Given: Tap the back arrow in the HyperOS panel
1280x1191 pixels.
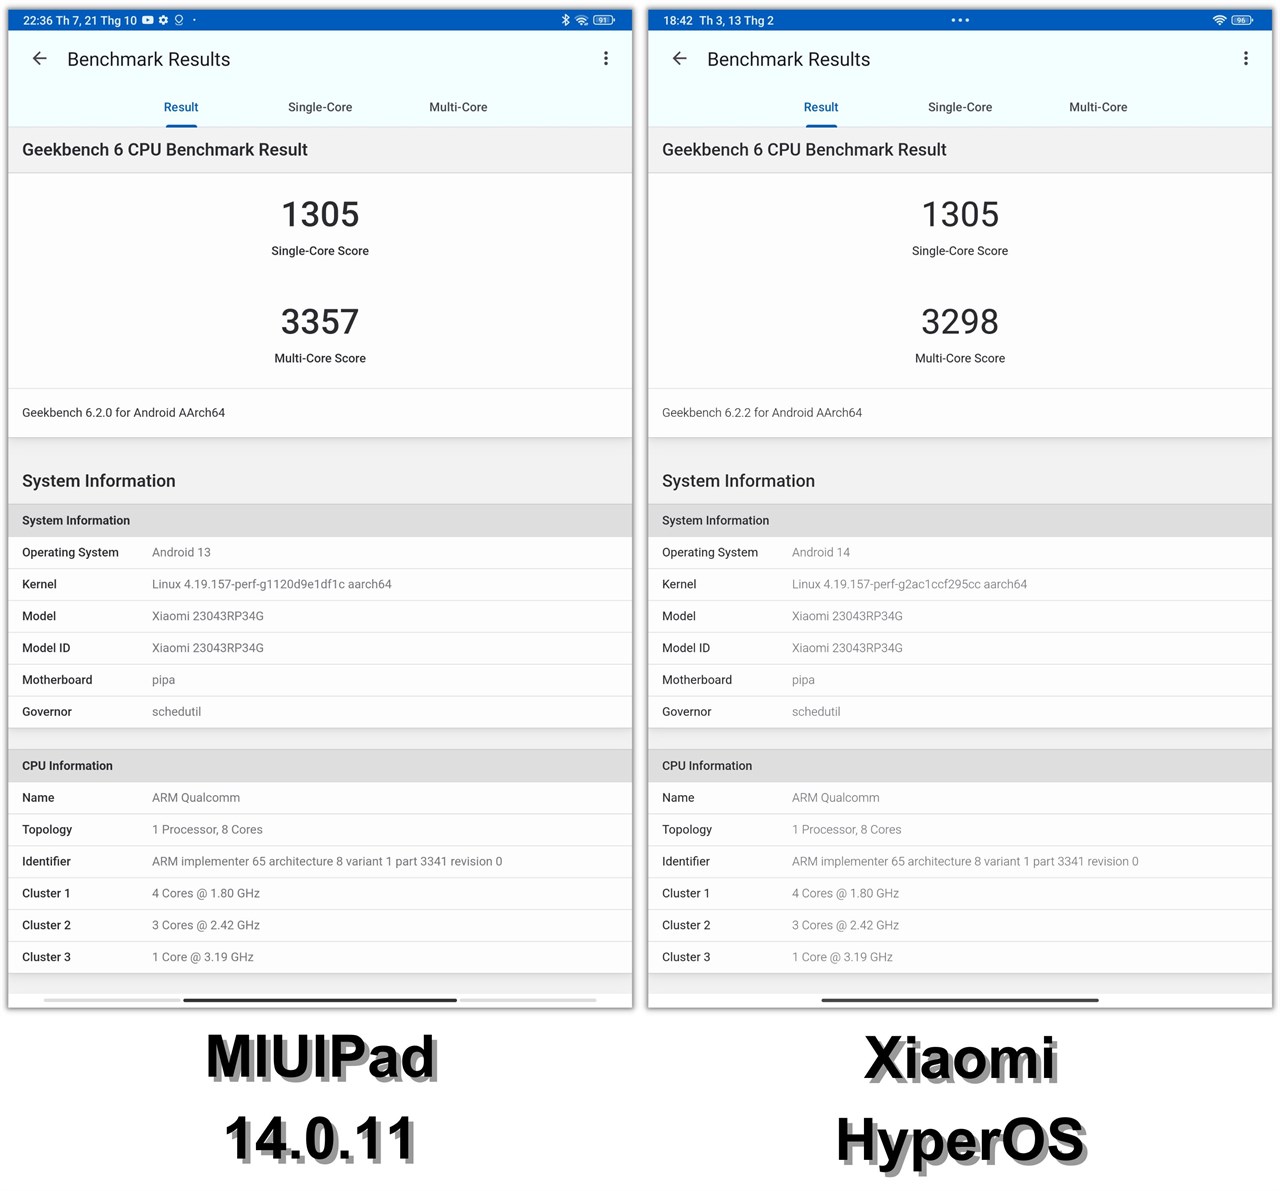Looking at the screenshot, I should pos(680,59).
